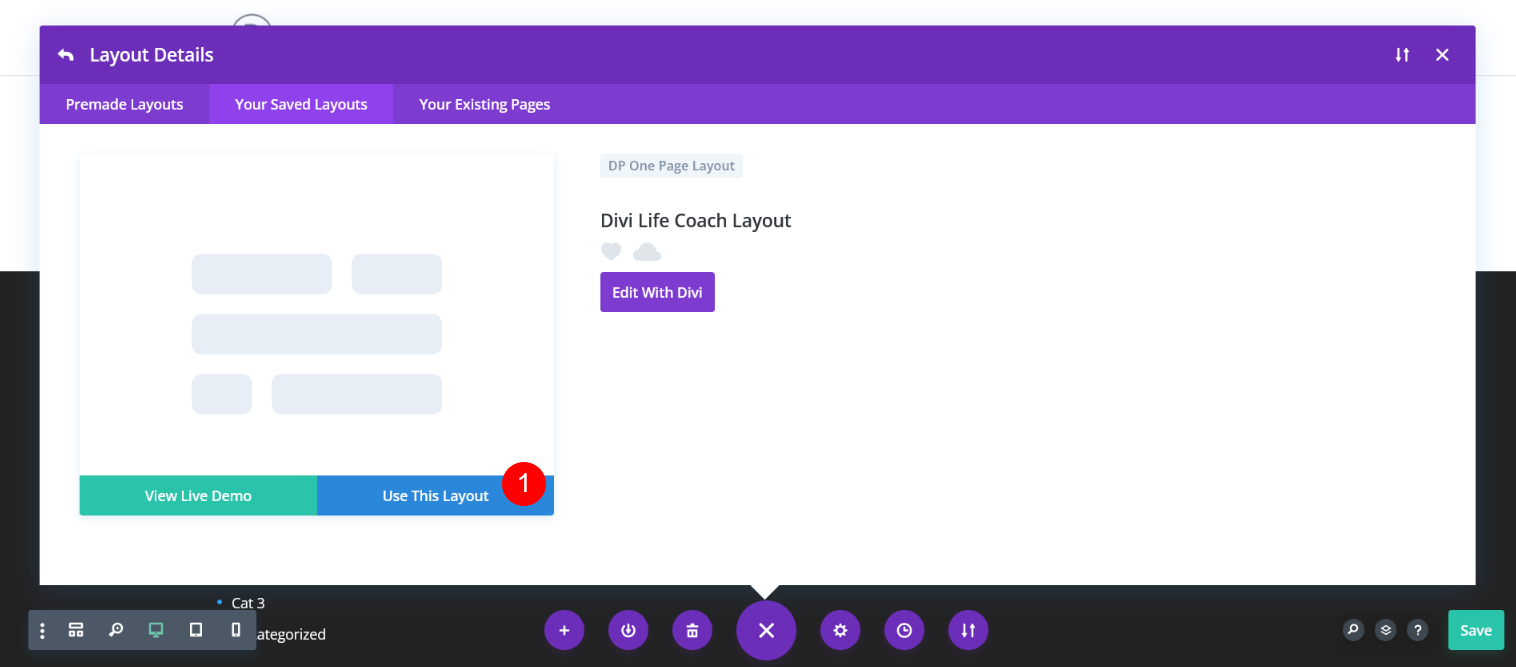
Task: Click the large purple X to collapse toolbar
Action: click(766, 630)
